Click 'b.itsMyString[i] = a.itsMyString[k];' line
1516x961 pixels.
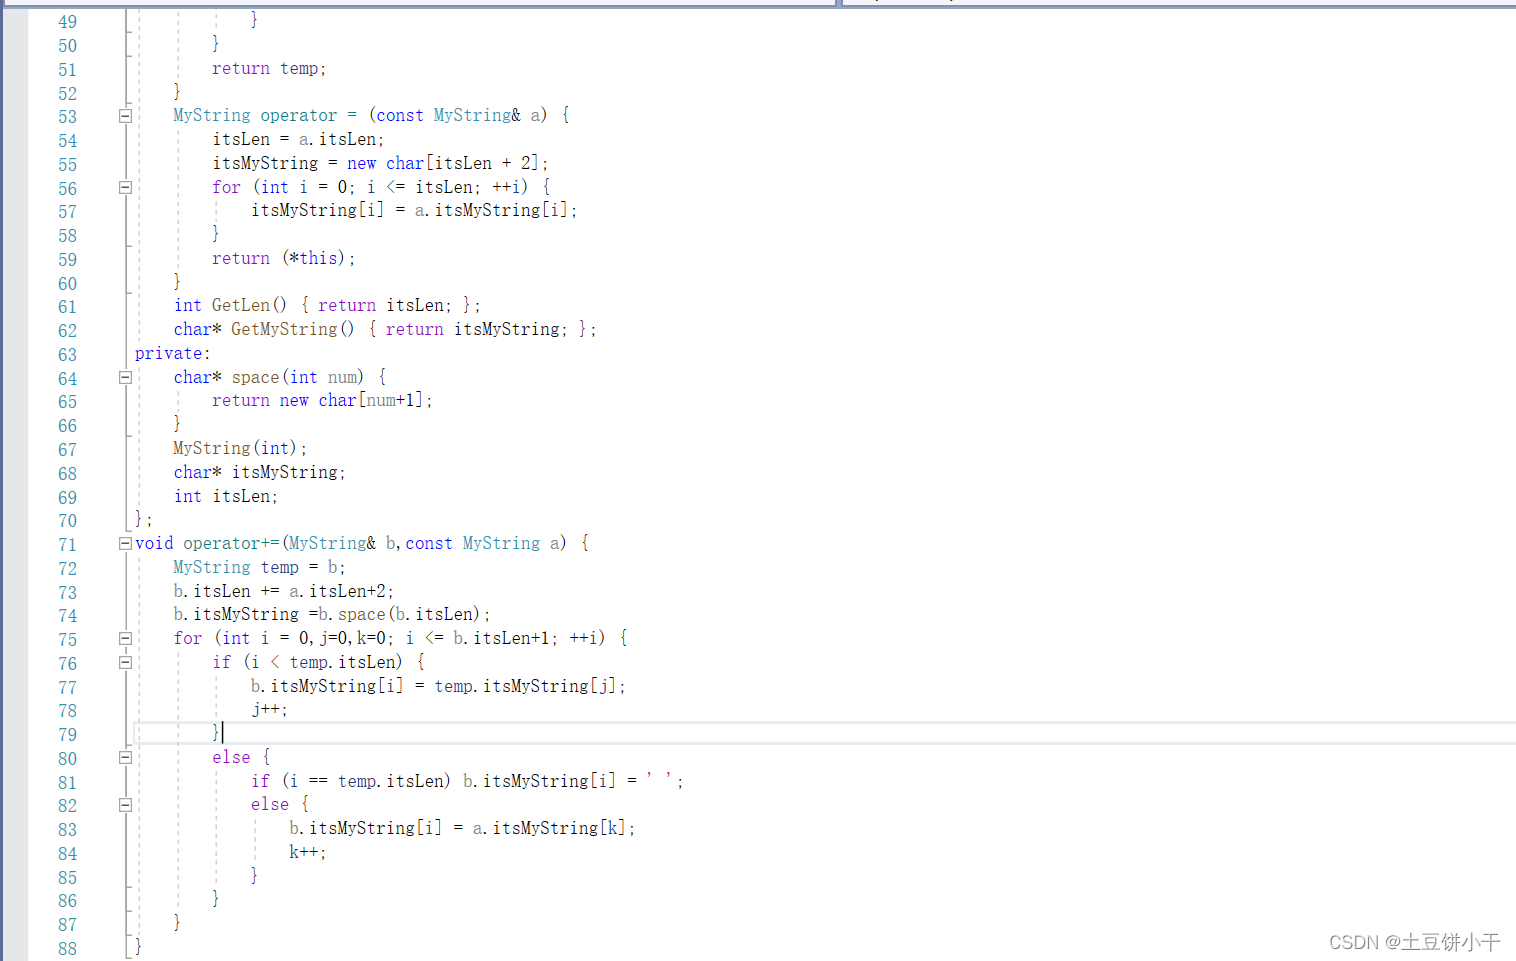coord(462,828)
